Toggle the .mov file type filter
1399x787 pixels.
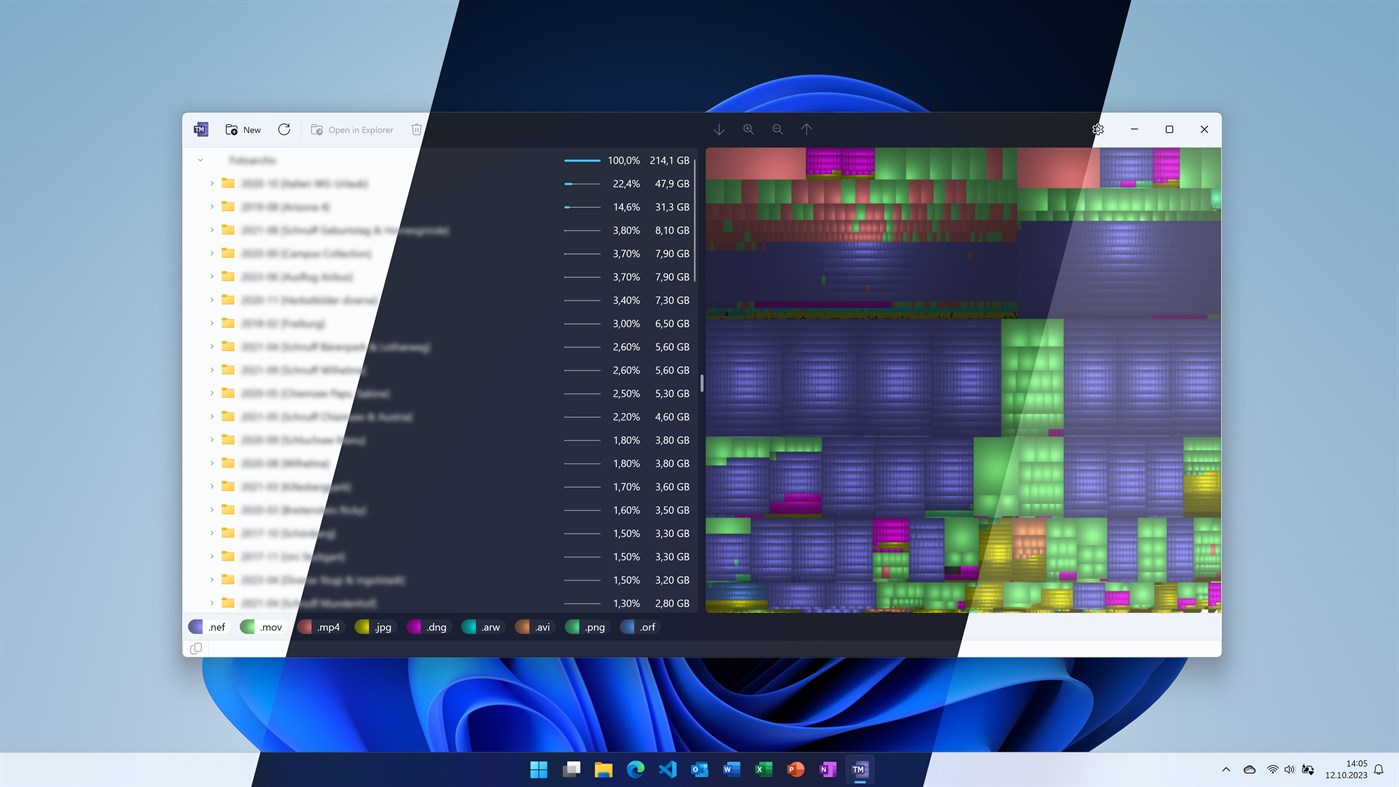click(261, 627)
